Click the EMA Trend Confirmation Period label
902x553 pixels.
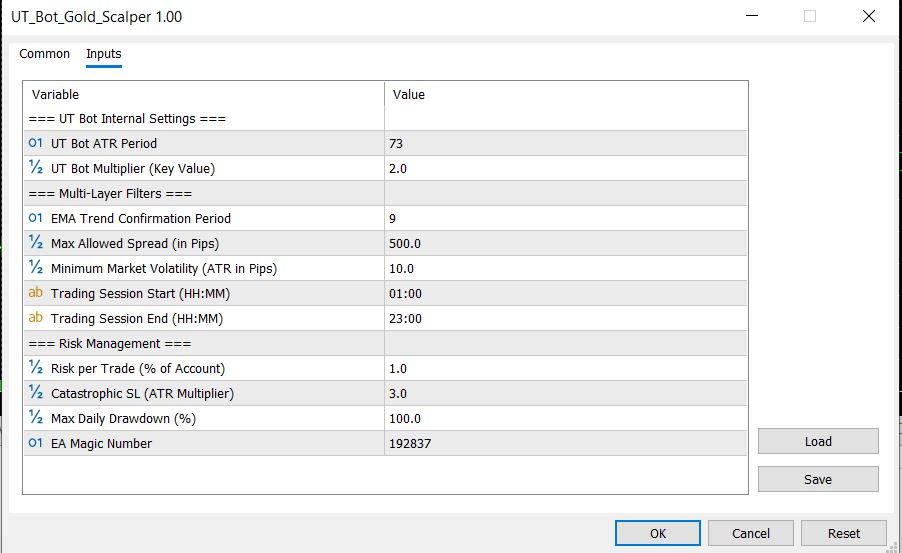point(141,219)
